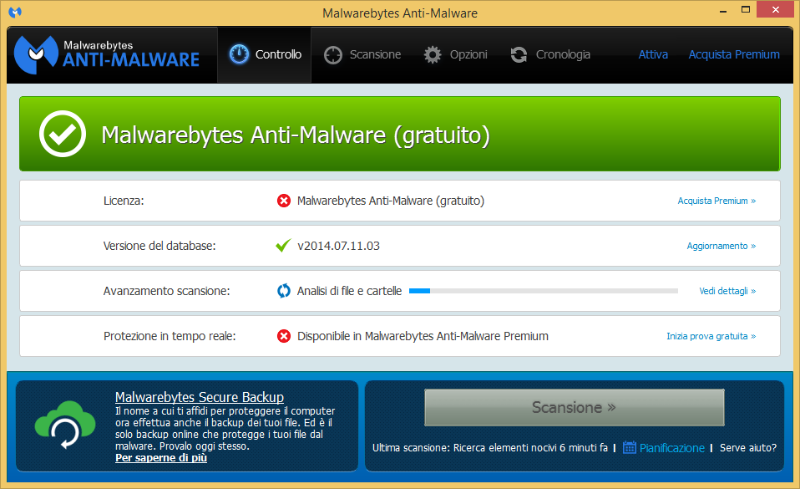Viewport: 800px width, 489px height.
Task: Go to the Cronologia tab
Action: (x=550, y=55)
